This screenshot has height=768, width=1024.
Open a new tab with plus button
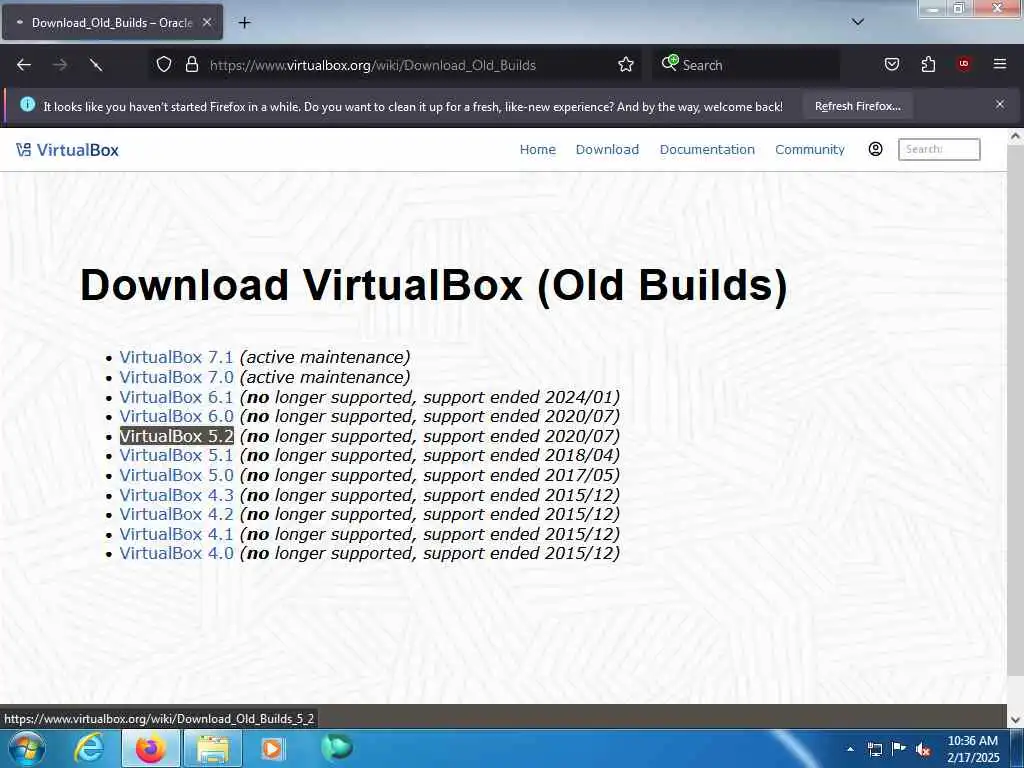pos(244,23)
